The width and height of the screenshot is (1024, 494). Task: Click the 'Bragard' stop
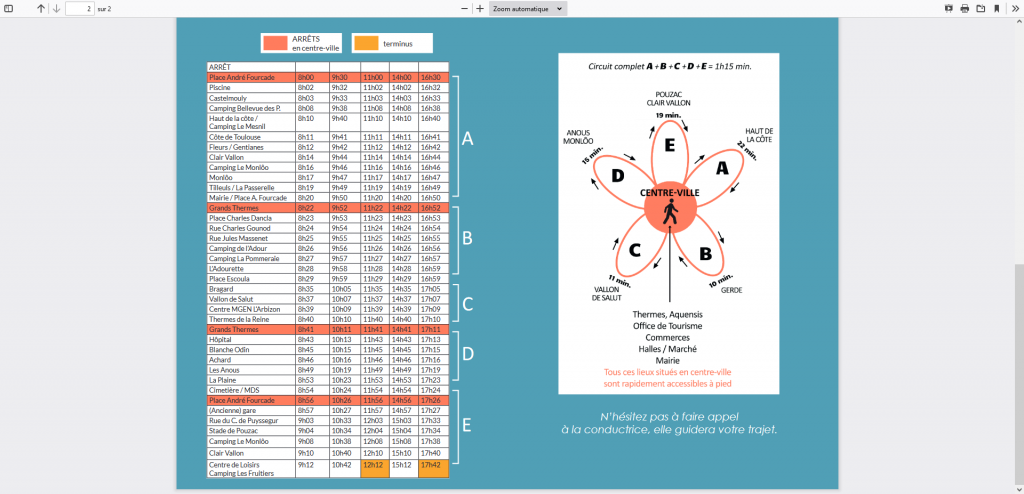click(220, 289)
